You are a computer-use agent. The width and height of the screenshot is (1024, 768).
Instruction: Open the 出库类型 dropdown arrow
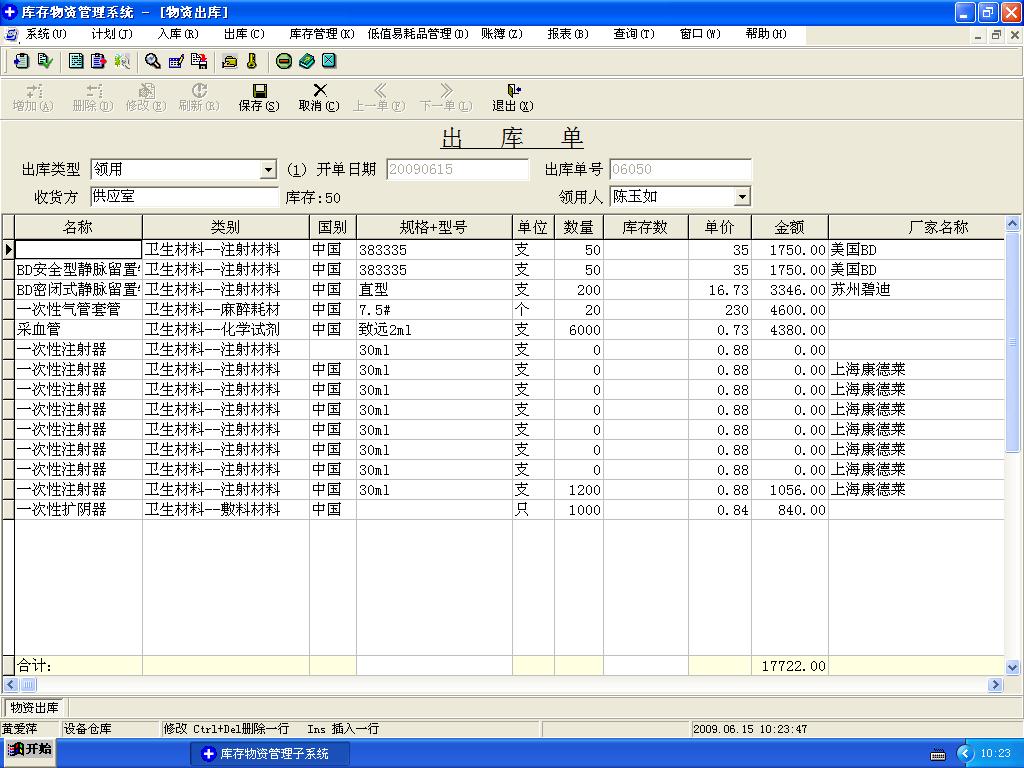point(268,170)
